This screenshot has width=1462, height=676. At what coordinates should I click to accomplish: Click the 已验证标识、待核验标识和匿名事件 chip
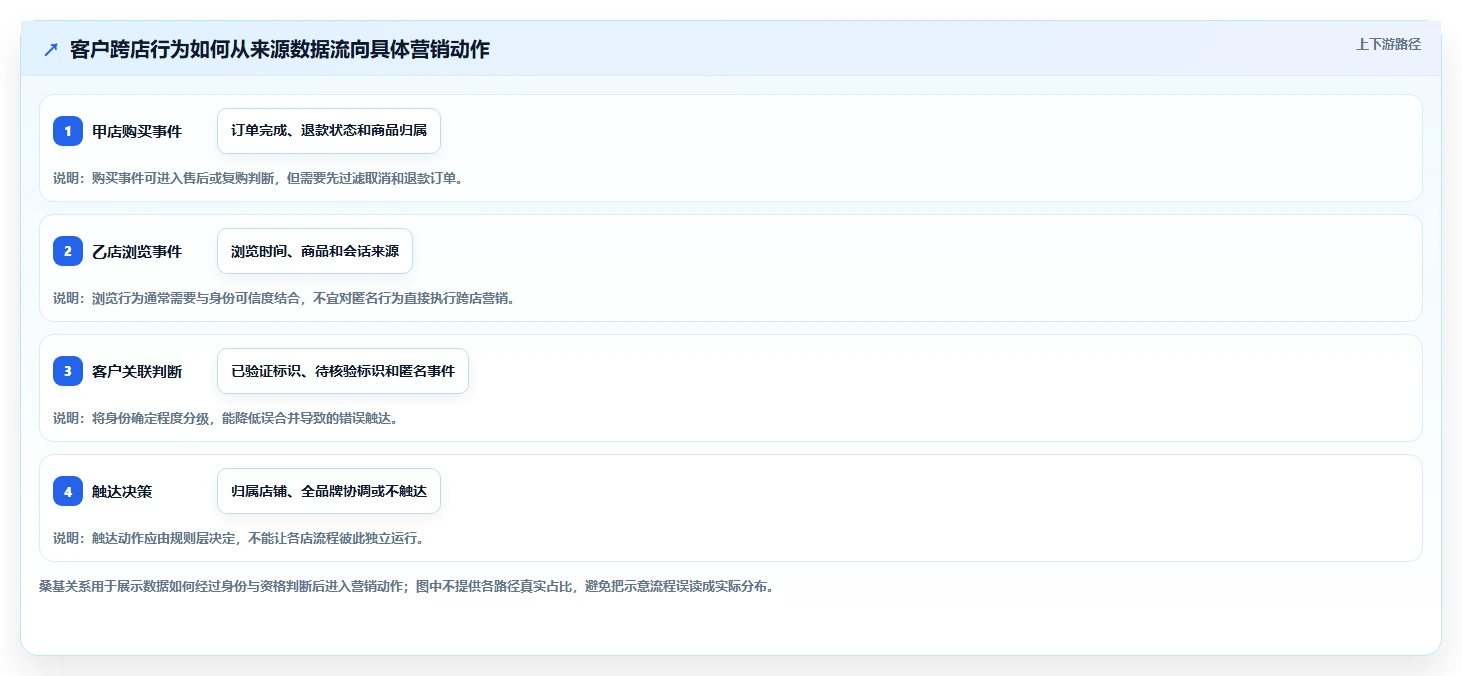click(x=343, y=371)
